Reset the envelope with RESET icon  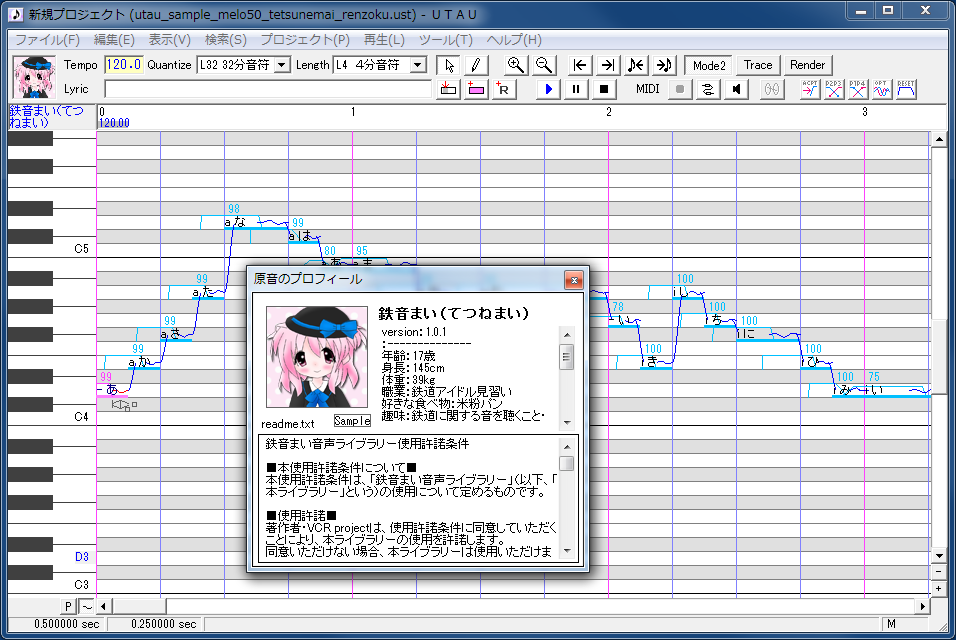905,90
